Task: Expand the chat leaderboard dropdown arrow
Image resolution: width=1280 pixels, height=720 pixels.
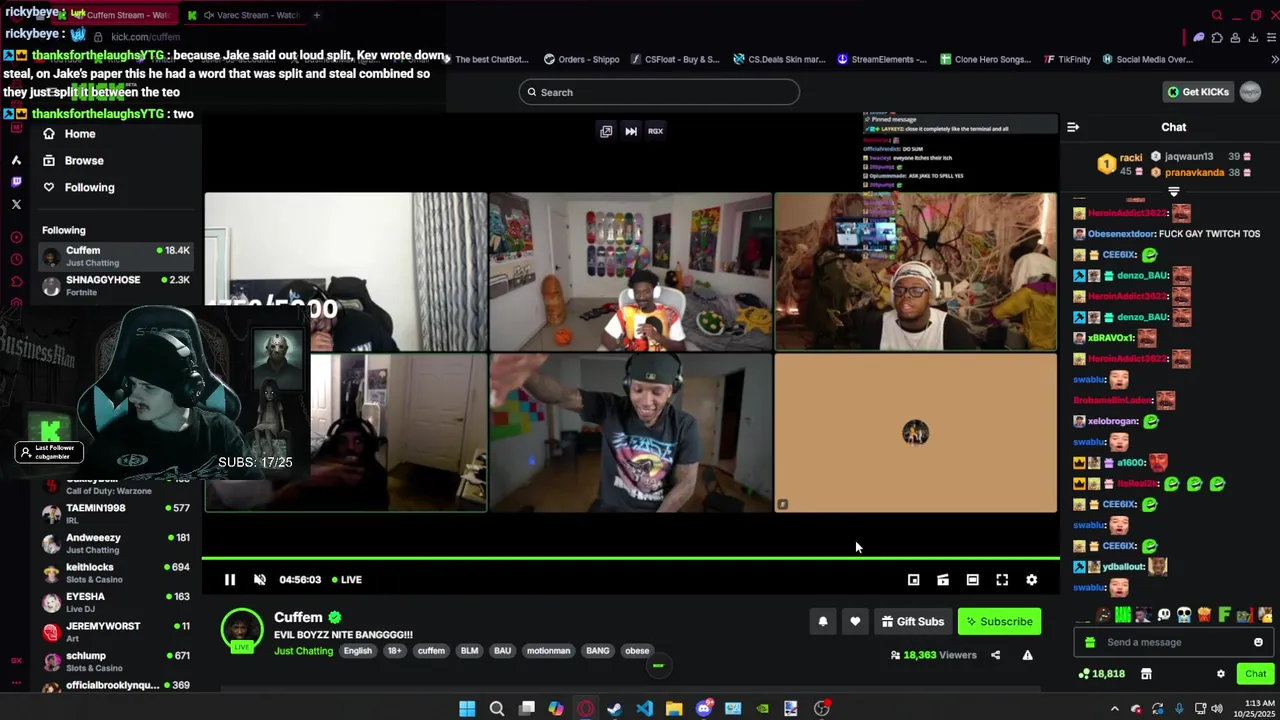Action: pos(1174,191)
